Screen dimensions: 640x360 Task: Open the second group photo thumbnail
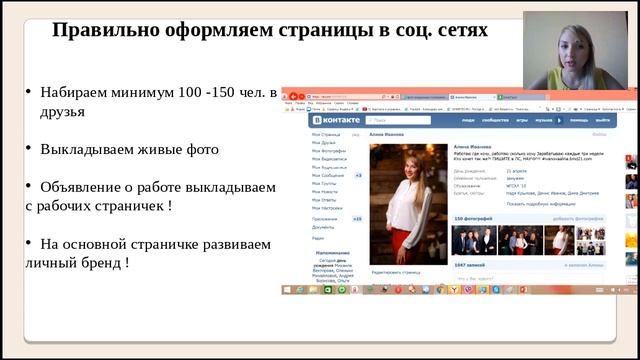coord(520,240)
